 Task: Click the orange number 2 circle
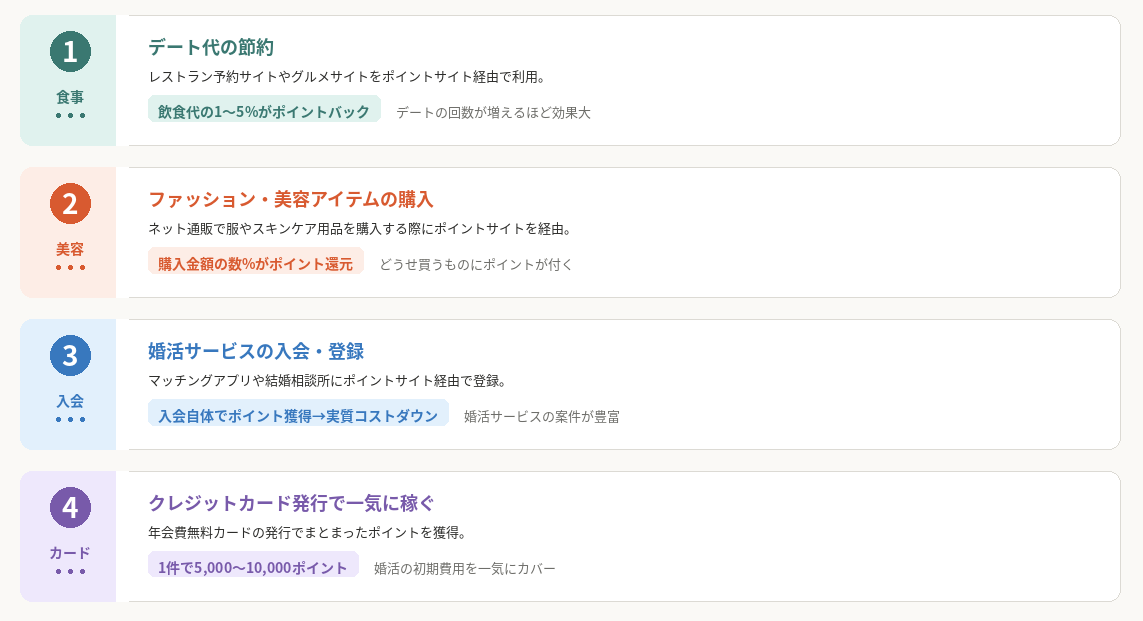point(70,203)
